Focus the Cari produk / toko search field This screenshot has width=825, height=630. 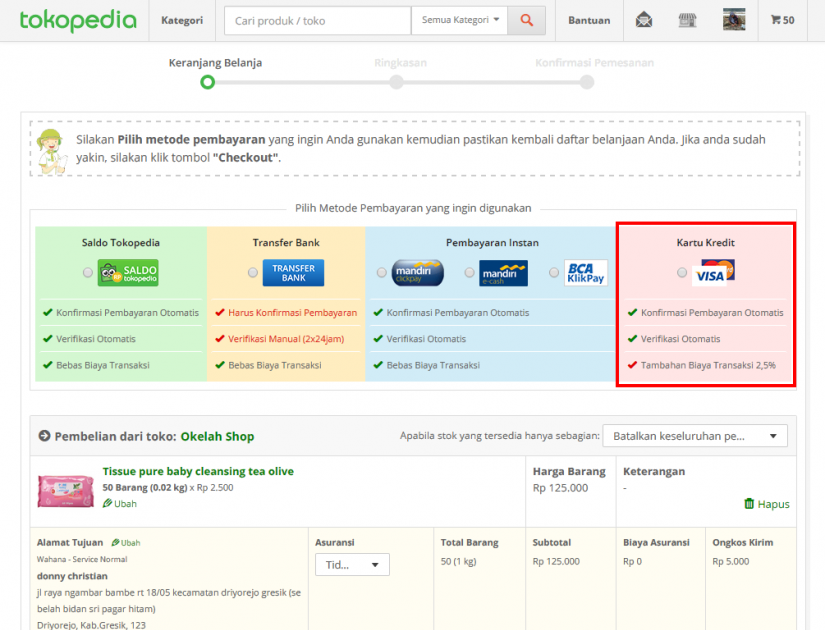click(317, 21)
